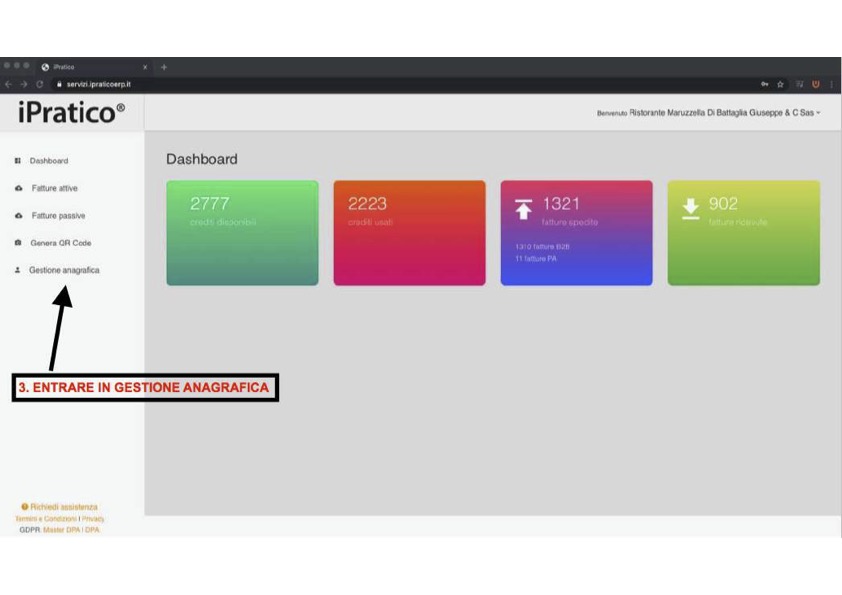
Task: Open a new browser tab
Action: [164, 67]
